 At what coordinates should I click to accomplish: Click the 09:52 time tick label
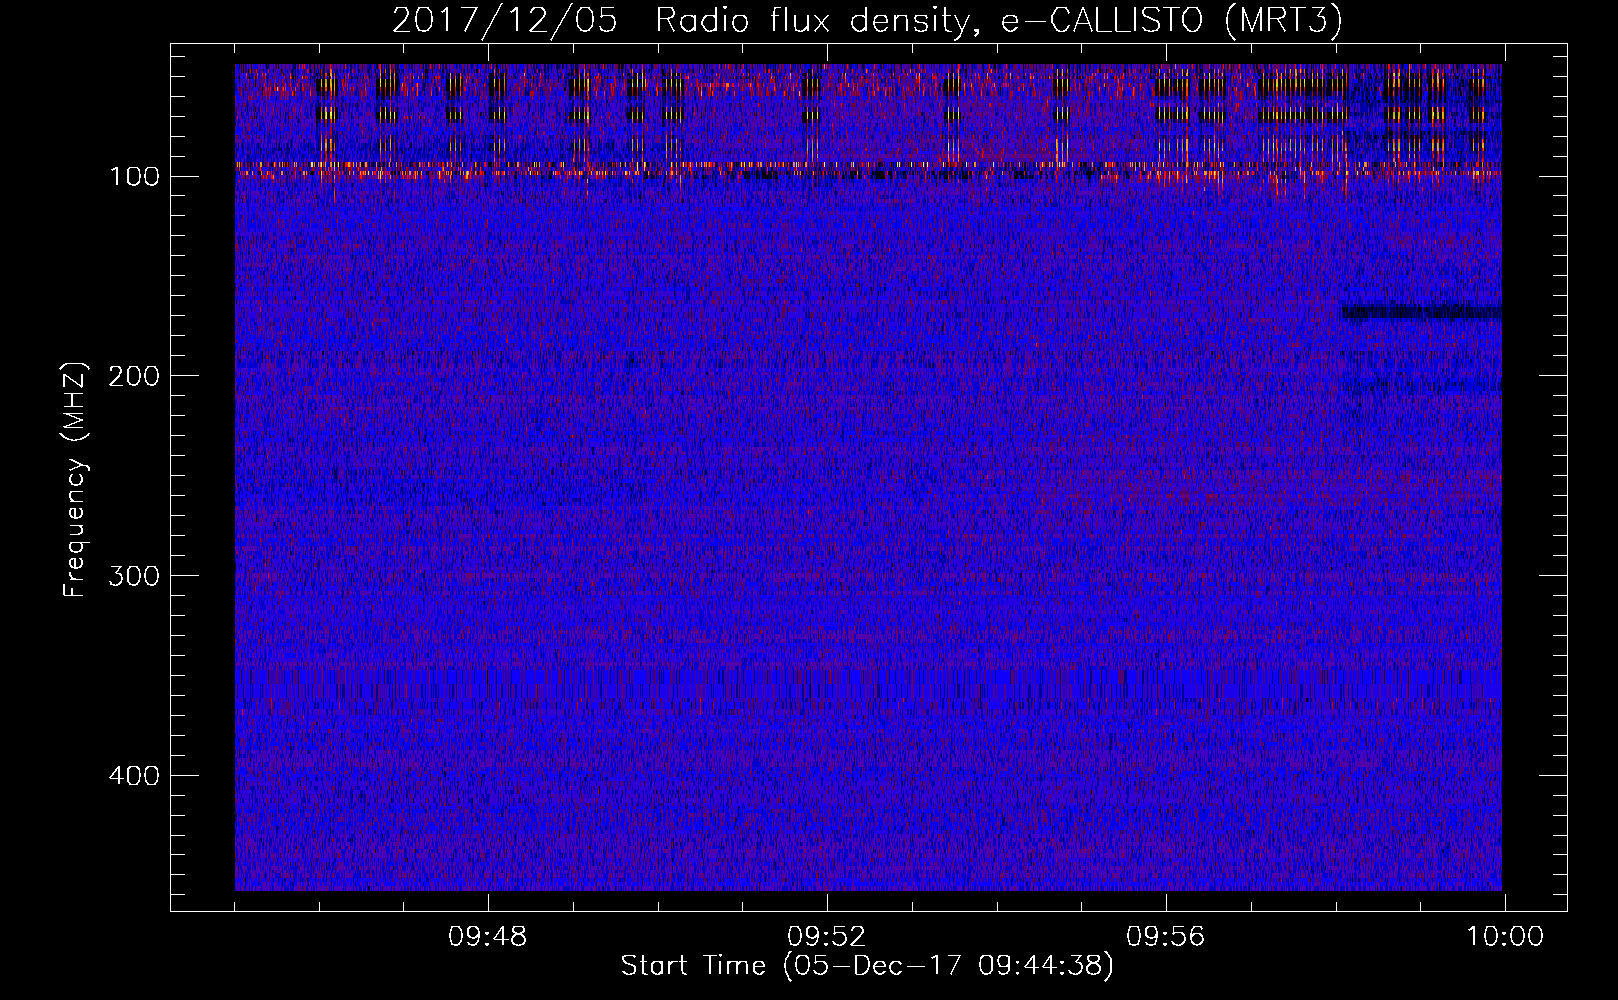[827, 937]
